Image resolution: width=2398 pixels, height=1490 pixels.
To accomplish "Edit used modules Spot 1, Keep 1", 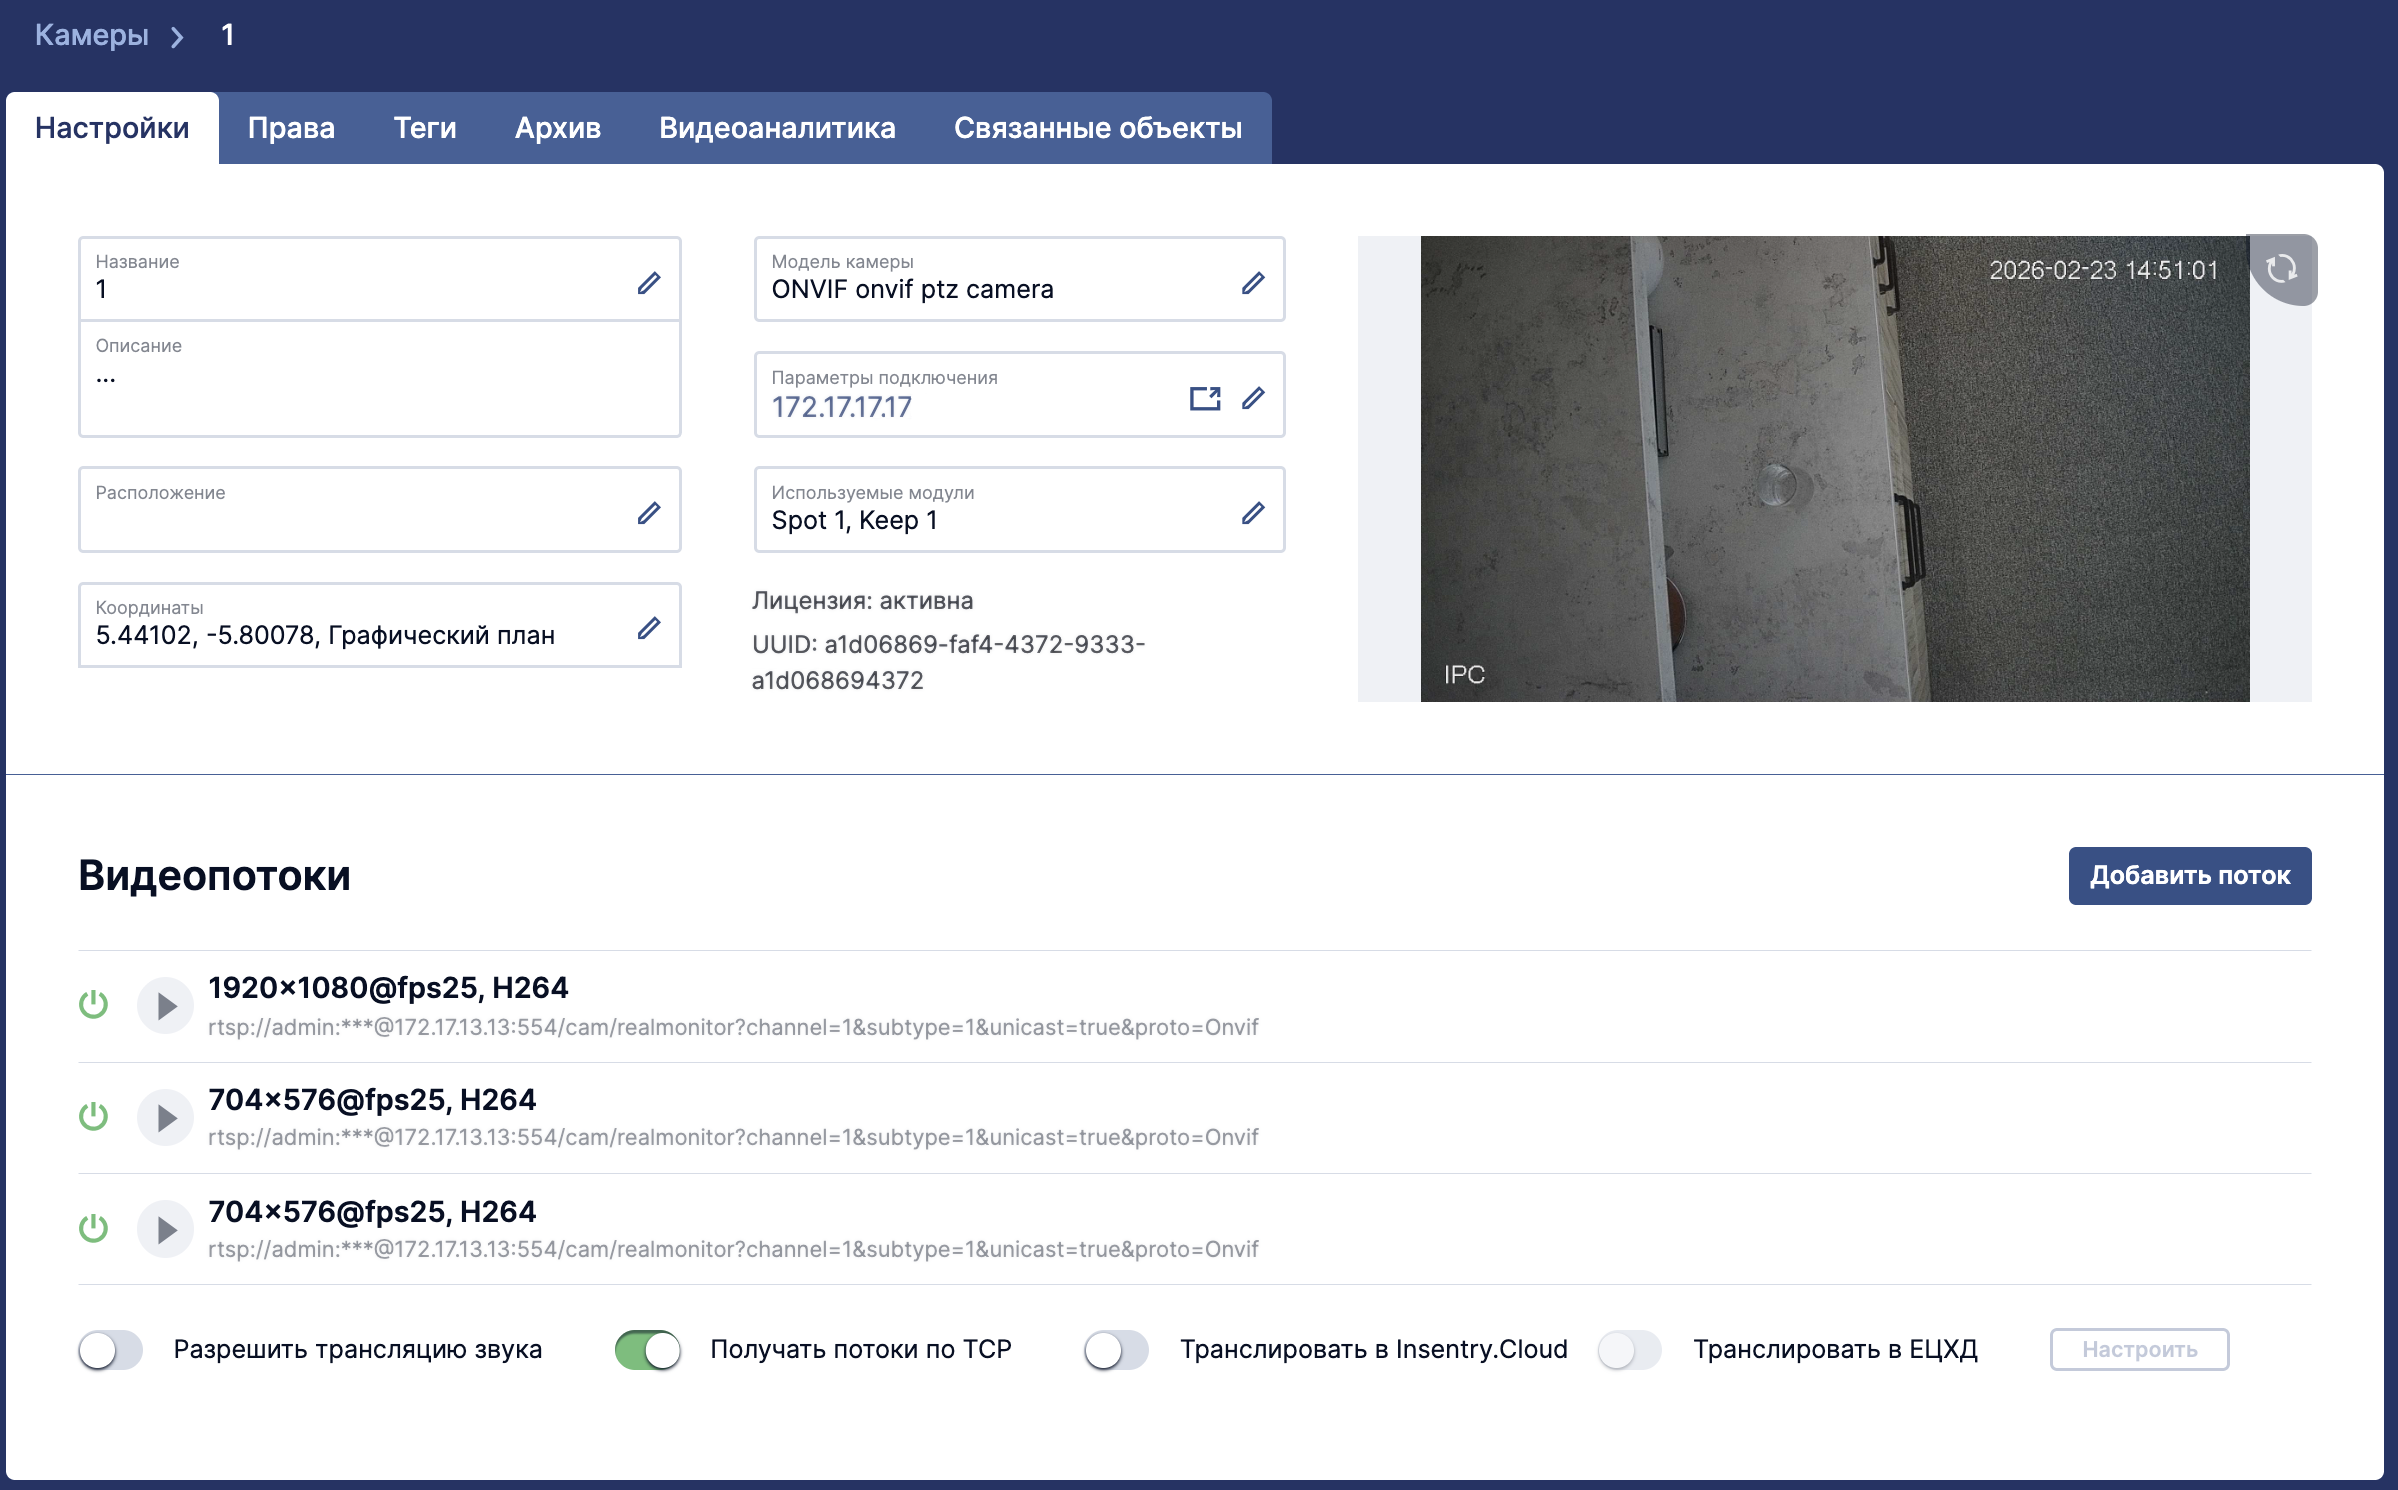I will click(x=1253, y=513).
